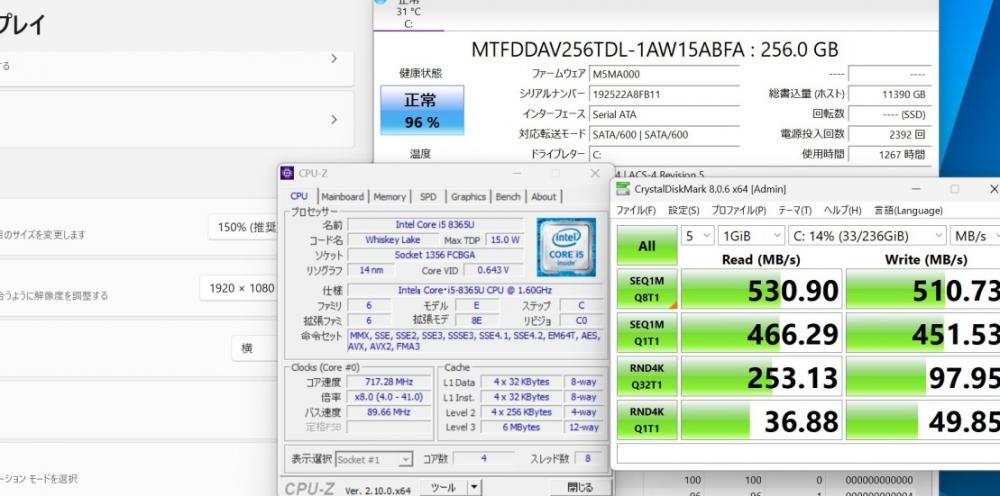This screenshot has height=496, width=1000.
Task: Open テーマ(T) menu
Action: 795,210
